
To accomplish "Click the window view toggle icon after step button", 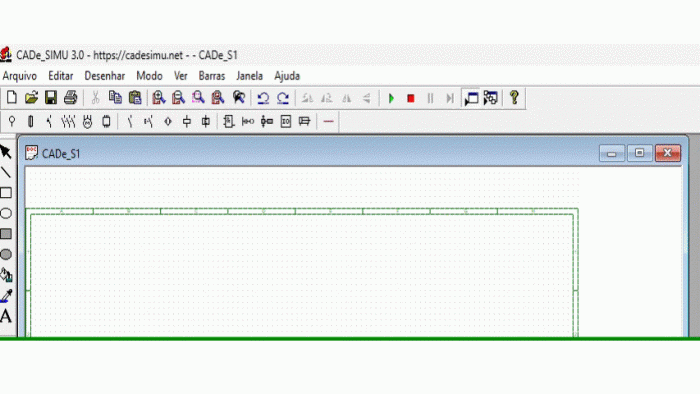I will [x=471, y=98].
